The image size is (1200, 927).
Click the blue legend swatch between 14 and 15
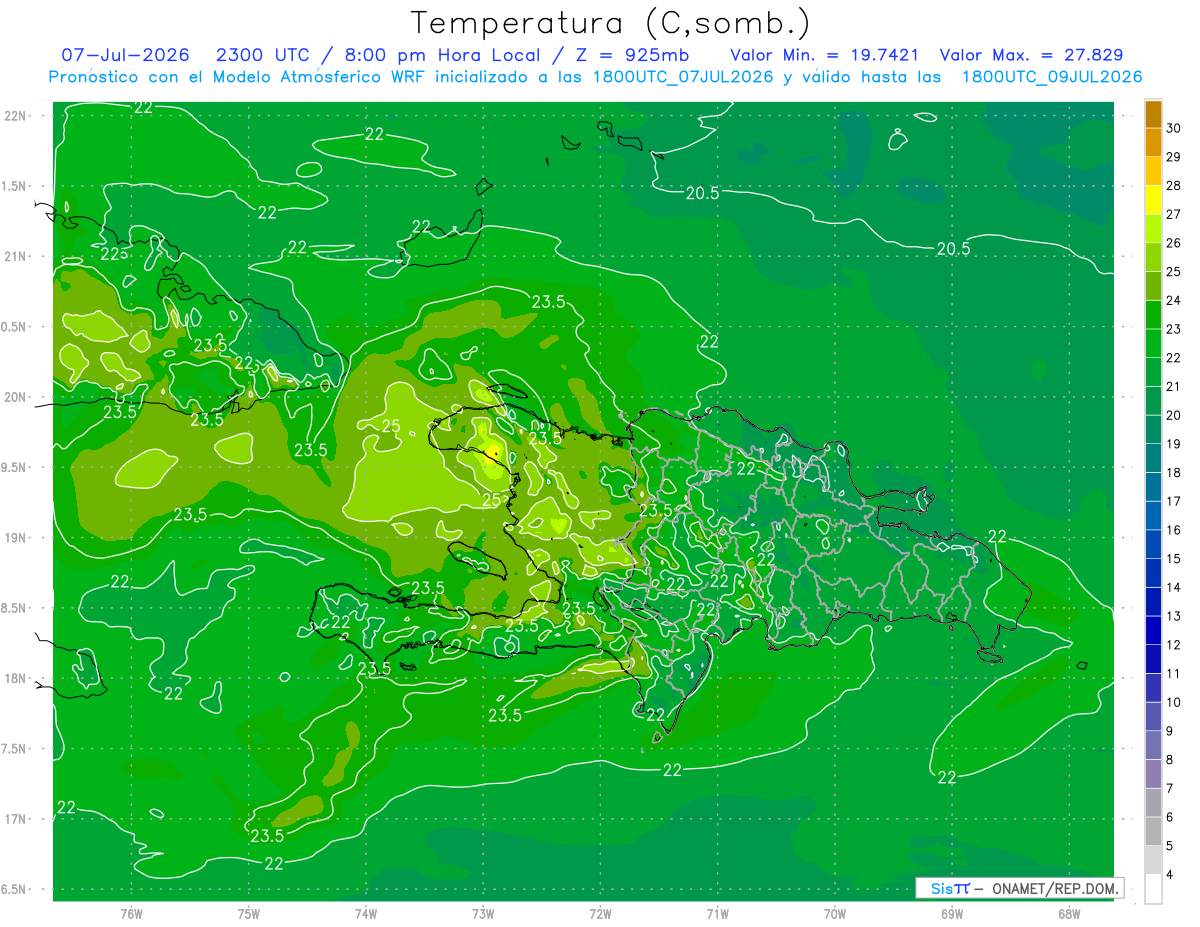pos(1153,573)
